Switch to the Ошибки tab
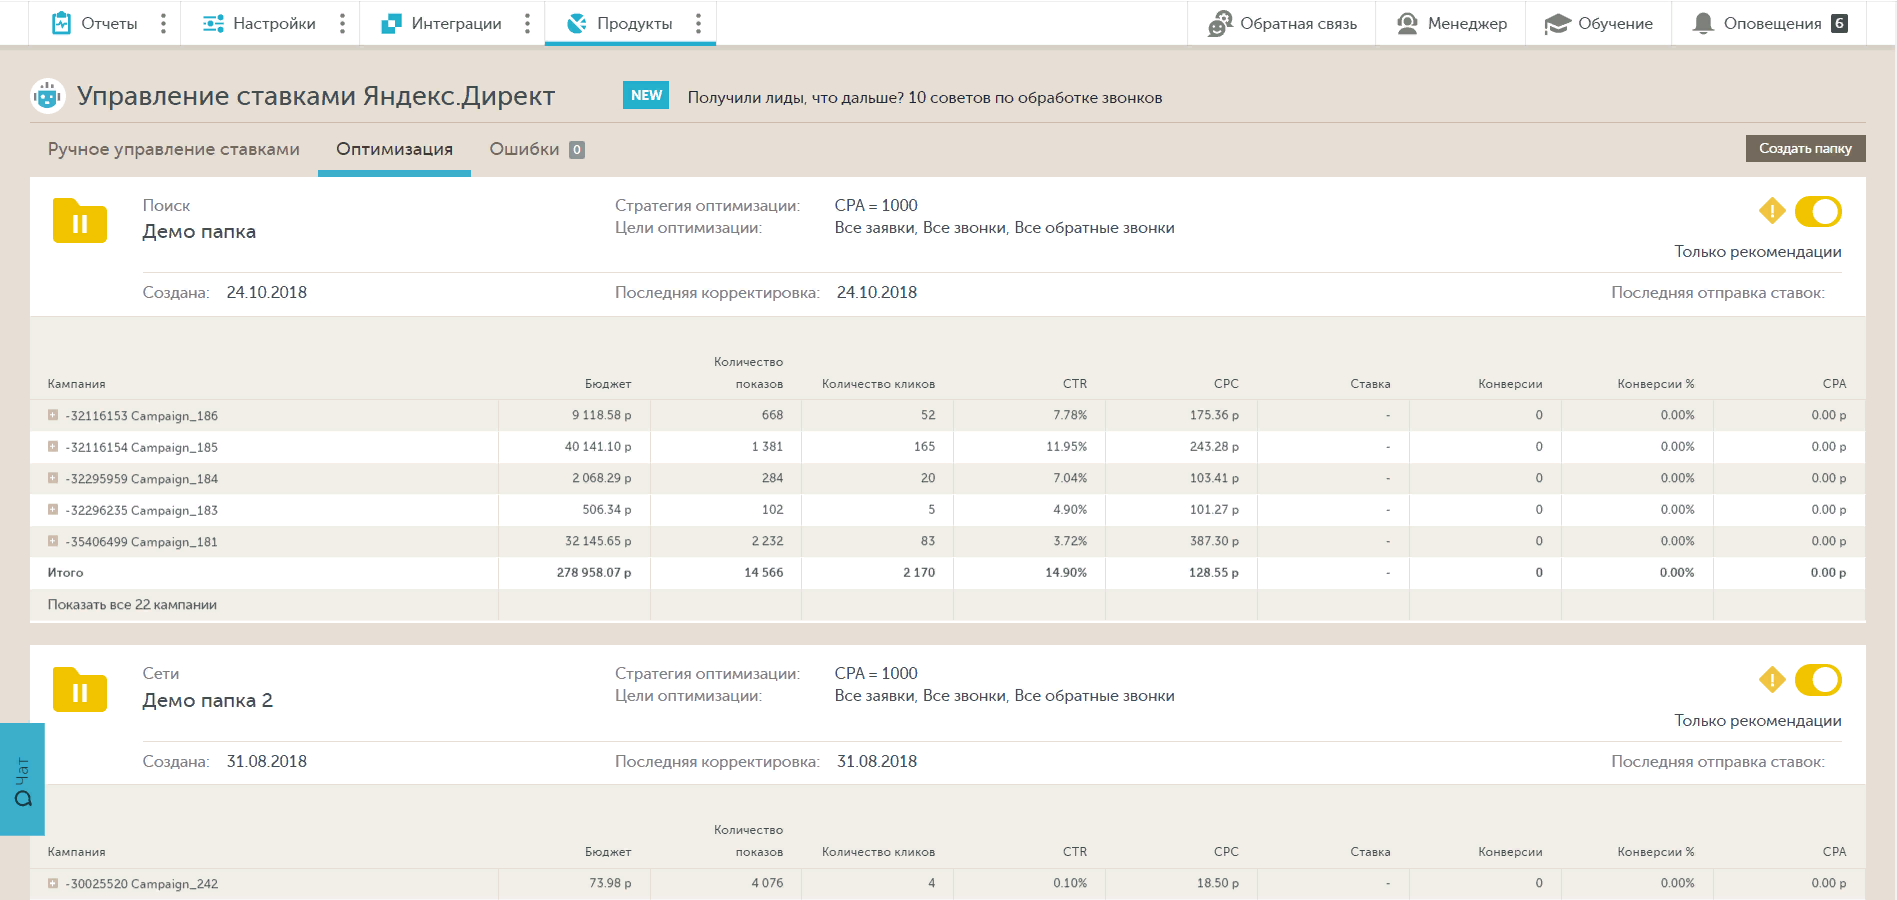The width and height of the screenshot is (1897, 900). [x=537, y=149]
